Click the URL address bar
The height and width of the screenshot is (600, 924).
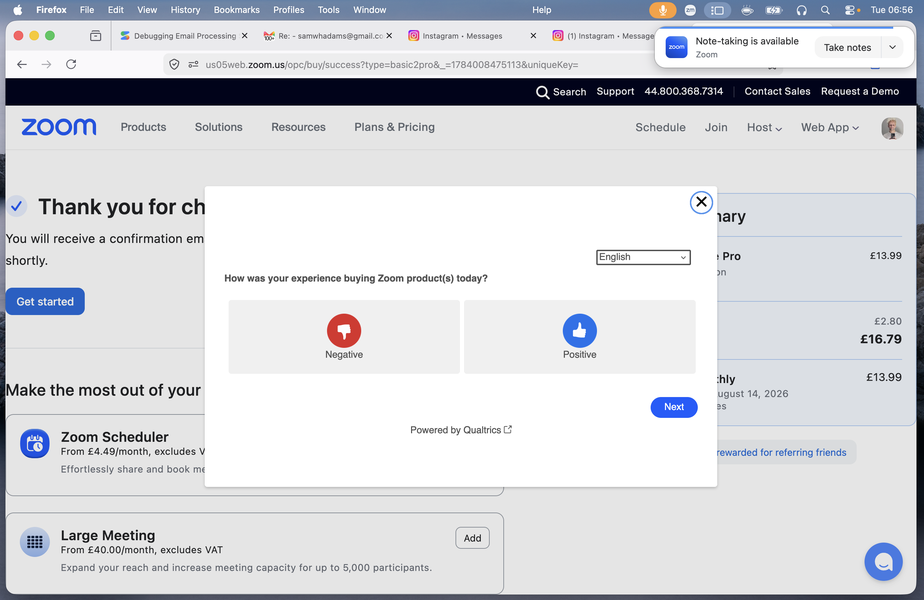click(x=392, y=65)
